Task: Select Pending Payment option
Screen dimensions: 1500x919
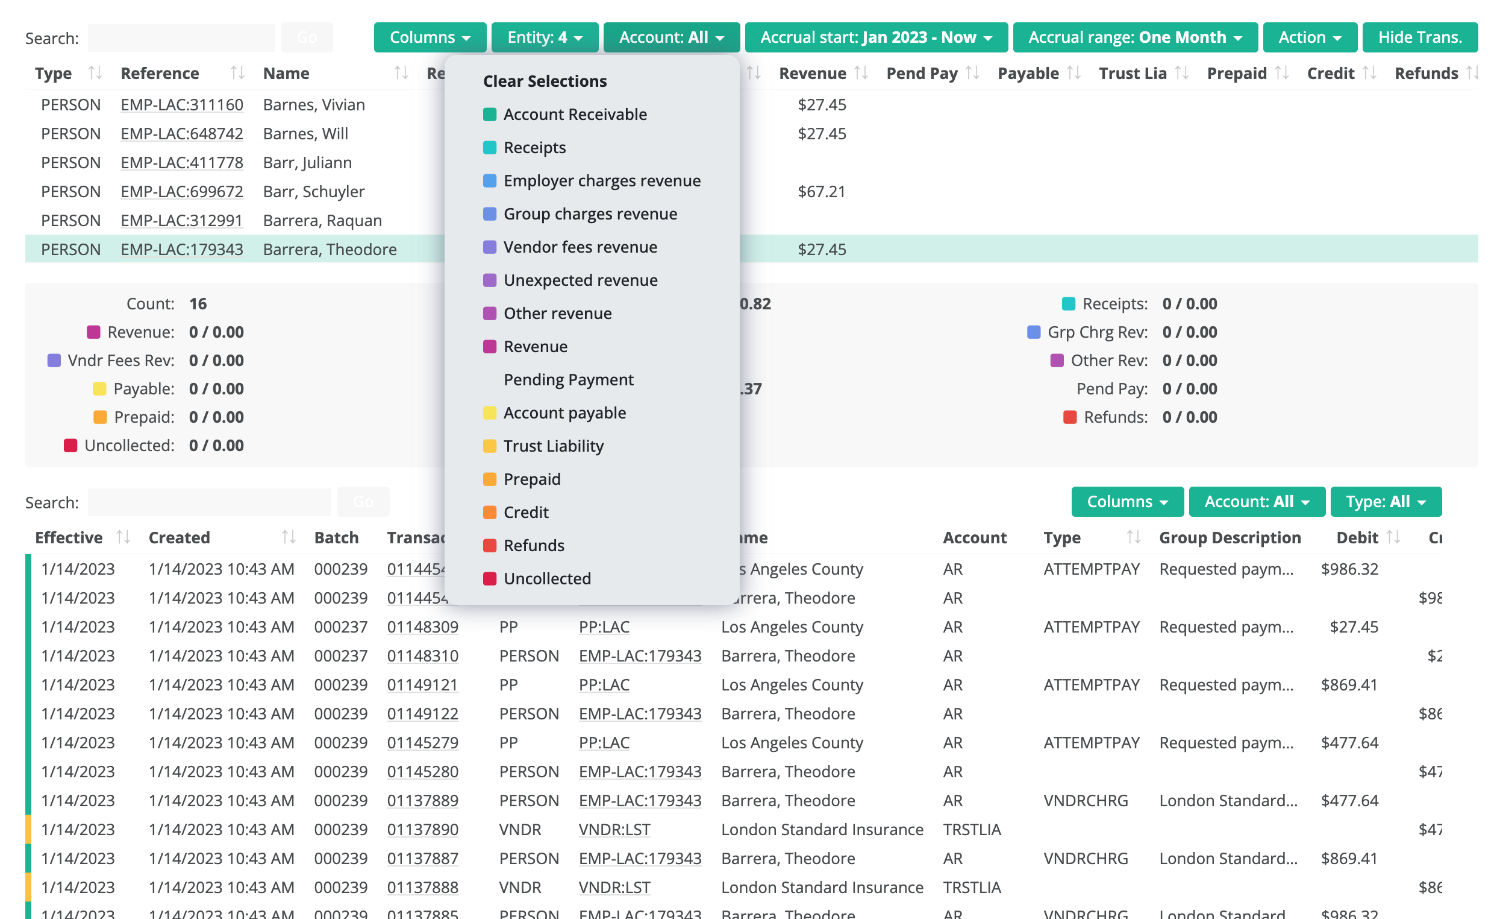Action: point(568,379)
